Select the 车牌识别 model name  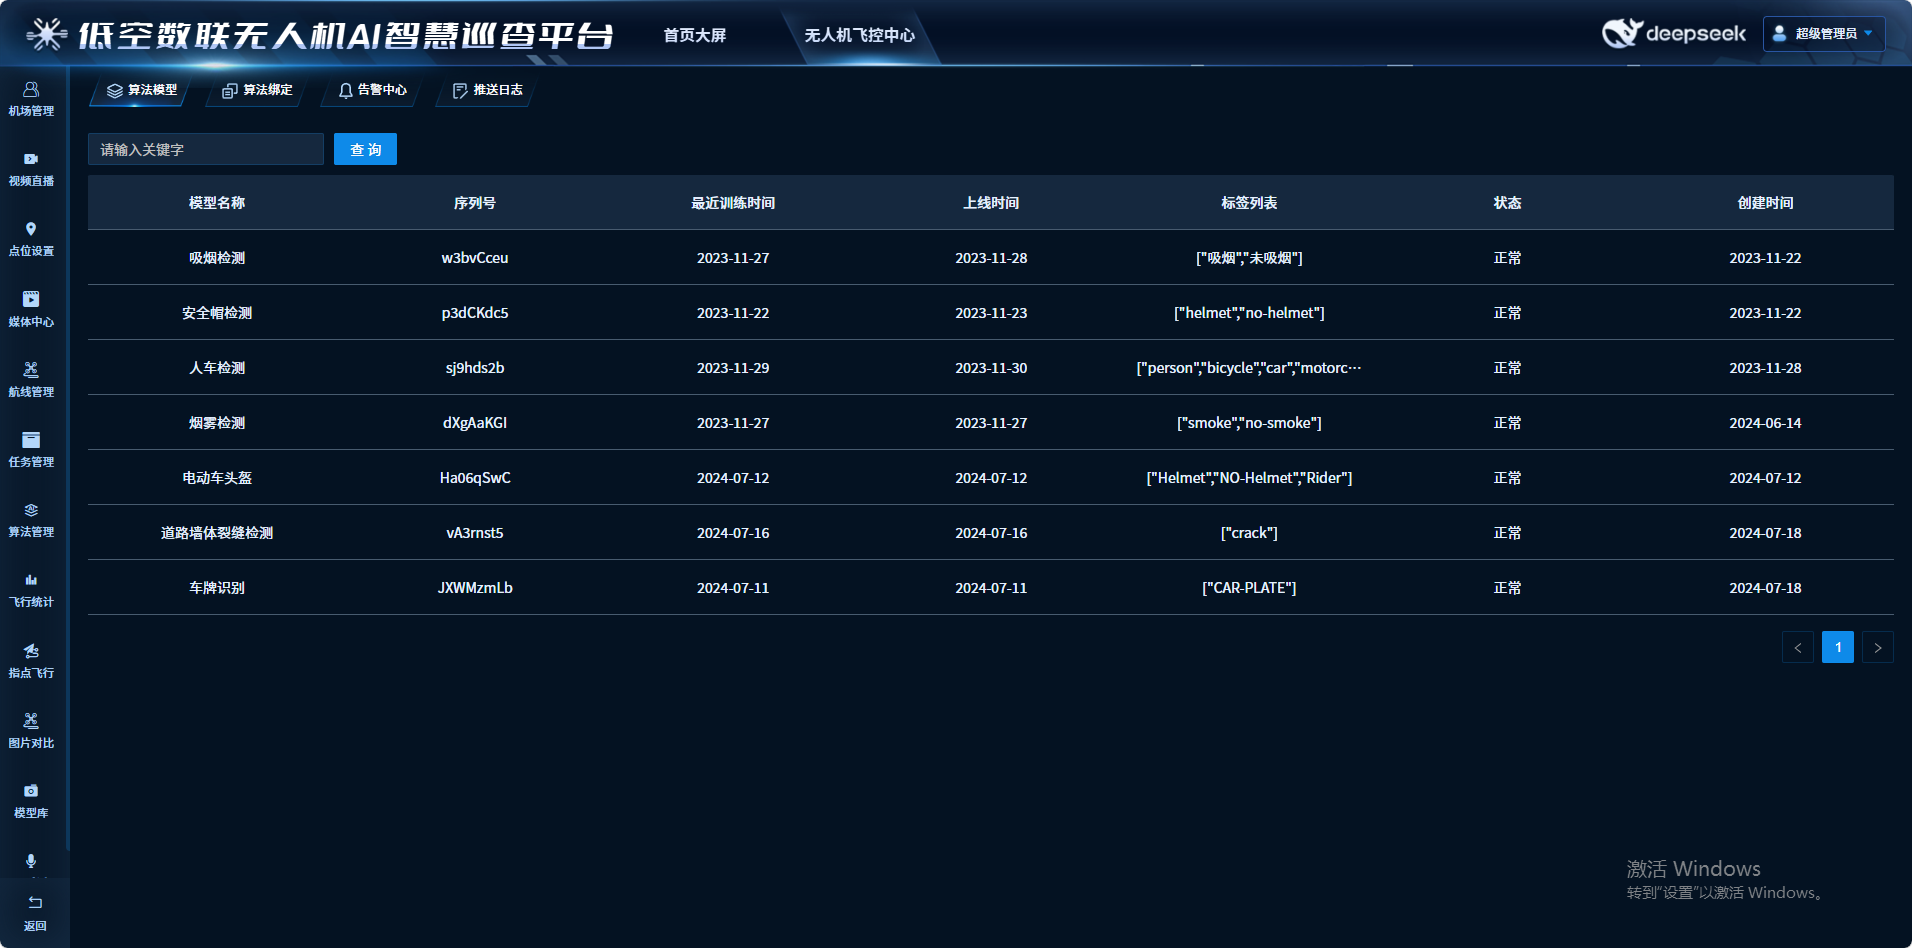click(217, 588)
